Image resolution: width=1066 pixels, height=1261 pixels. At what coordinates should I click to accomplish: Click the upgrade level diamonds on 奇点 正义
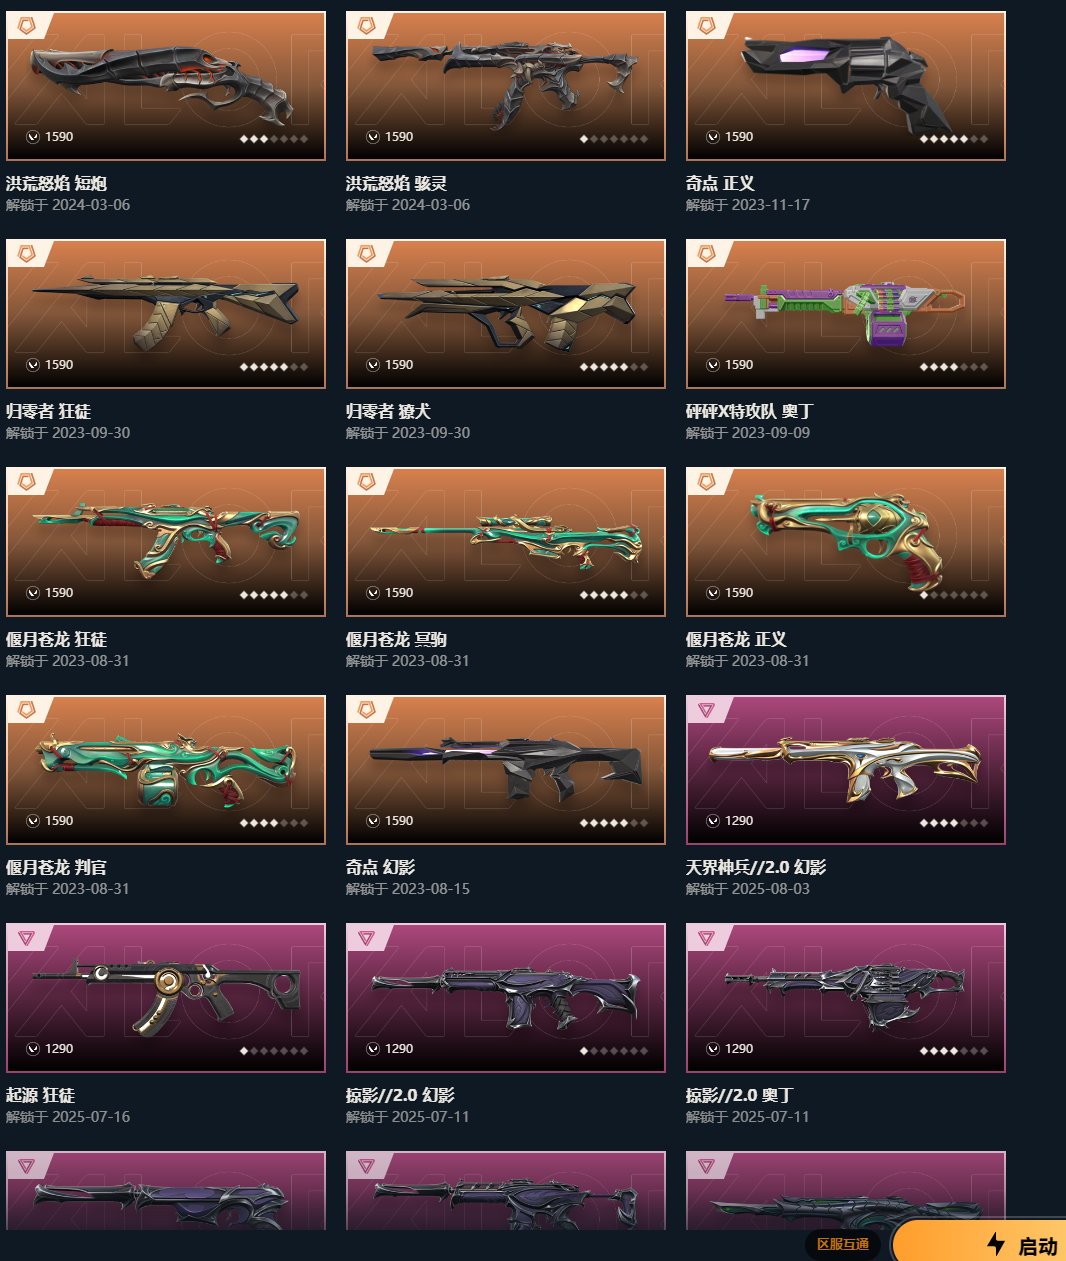954,139
